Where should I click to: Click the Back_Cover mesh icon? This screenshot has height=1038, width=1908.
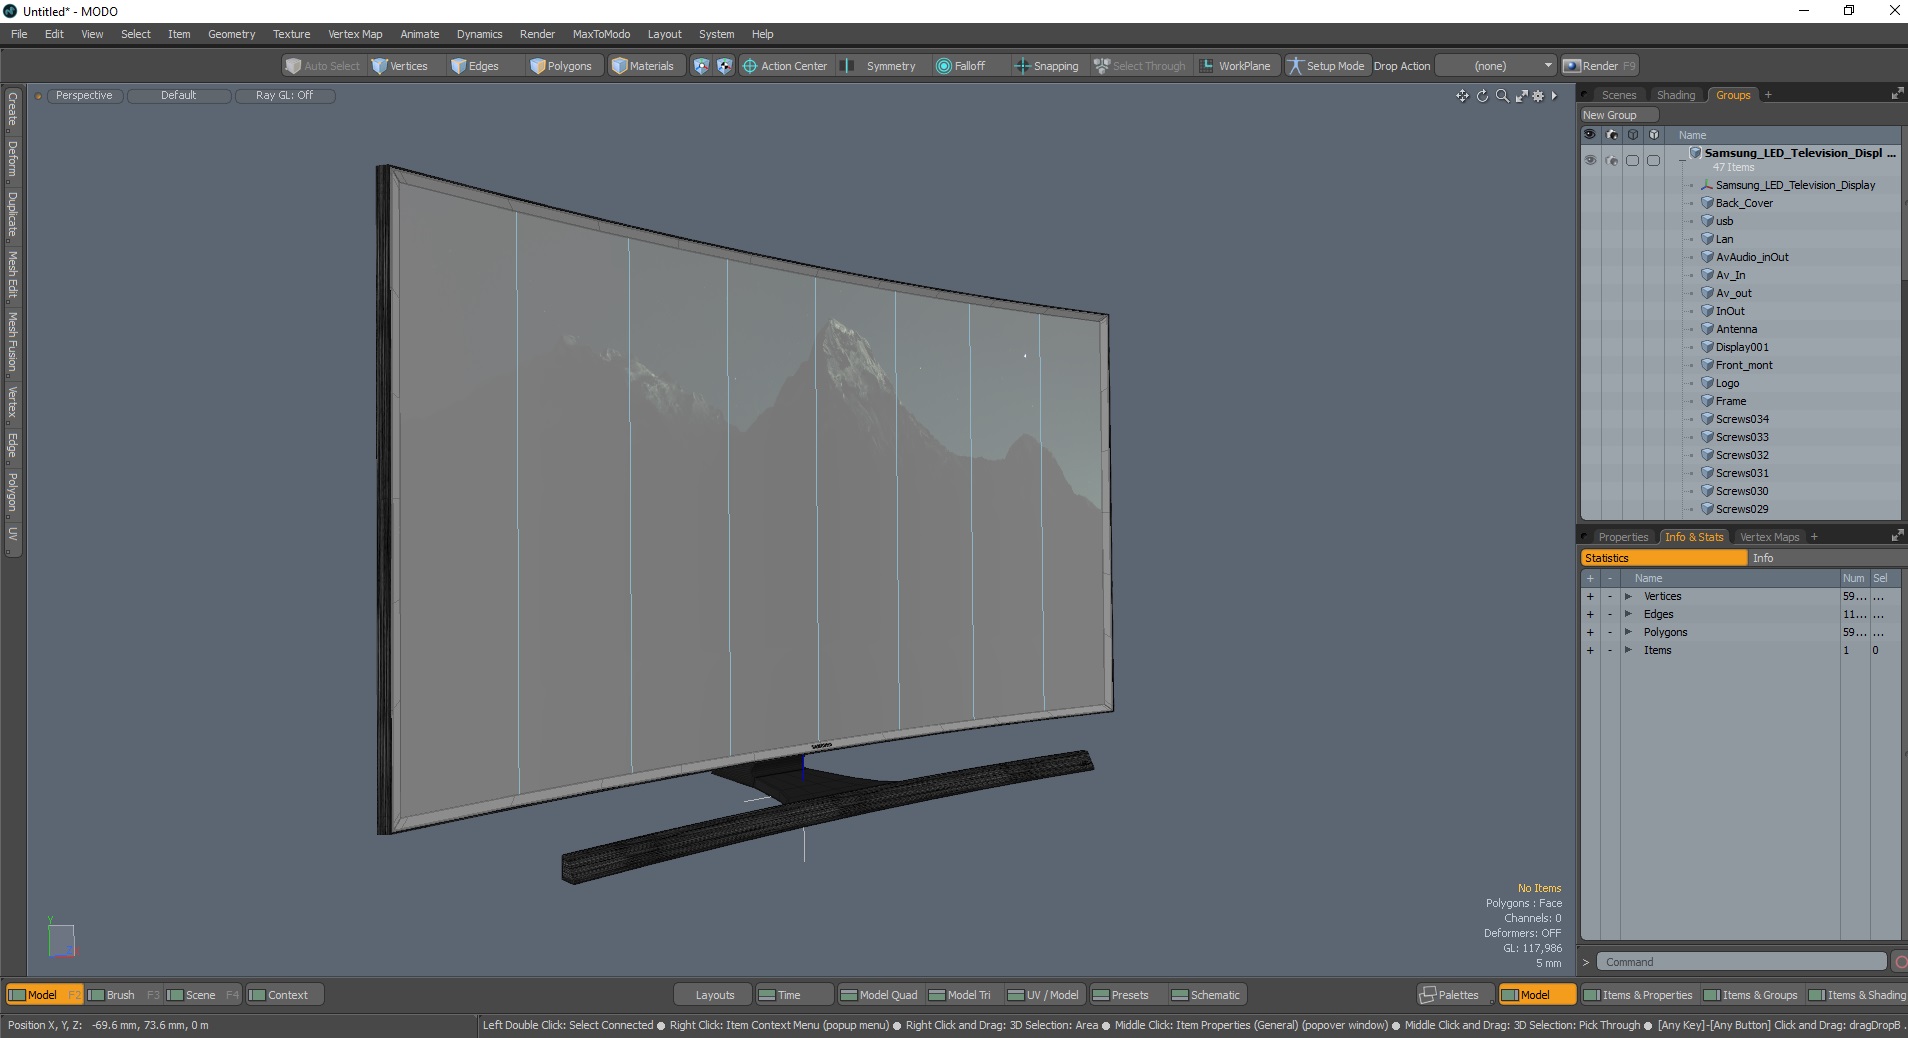(x=1708, y=203)
